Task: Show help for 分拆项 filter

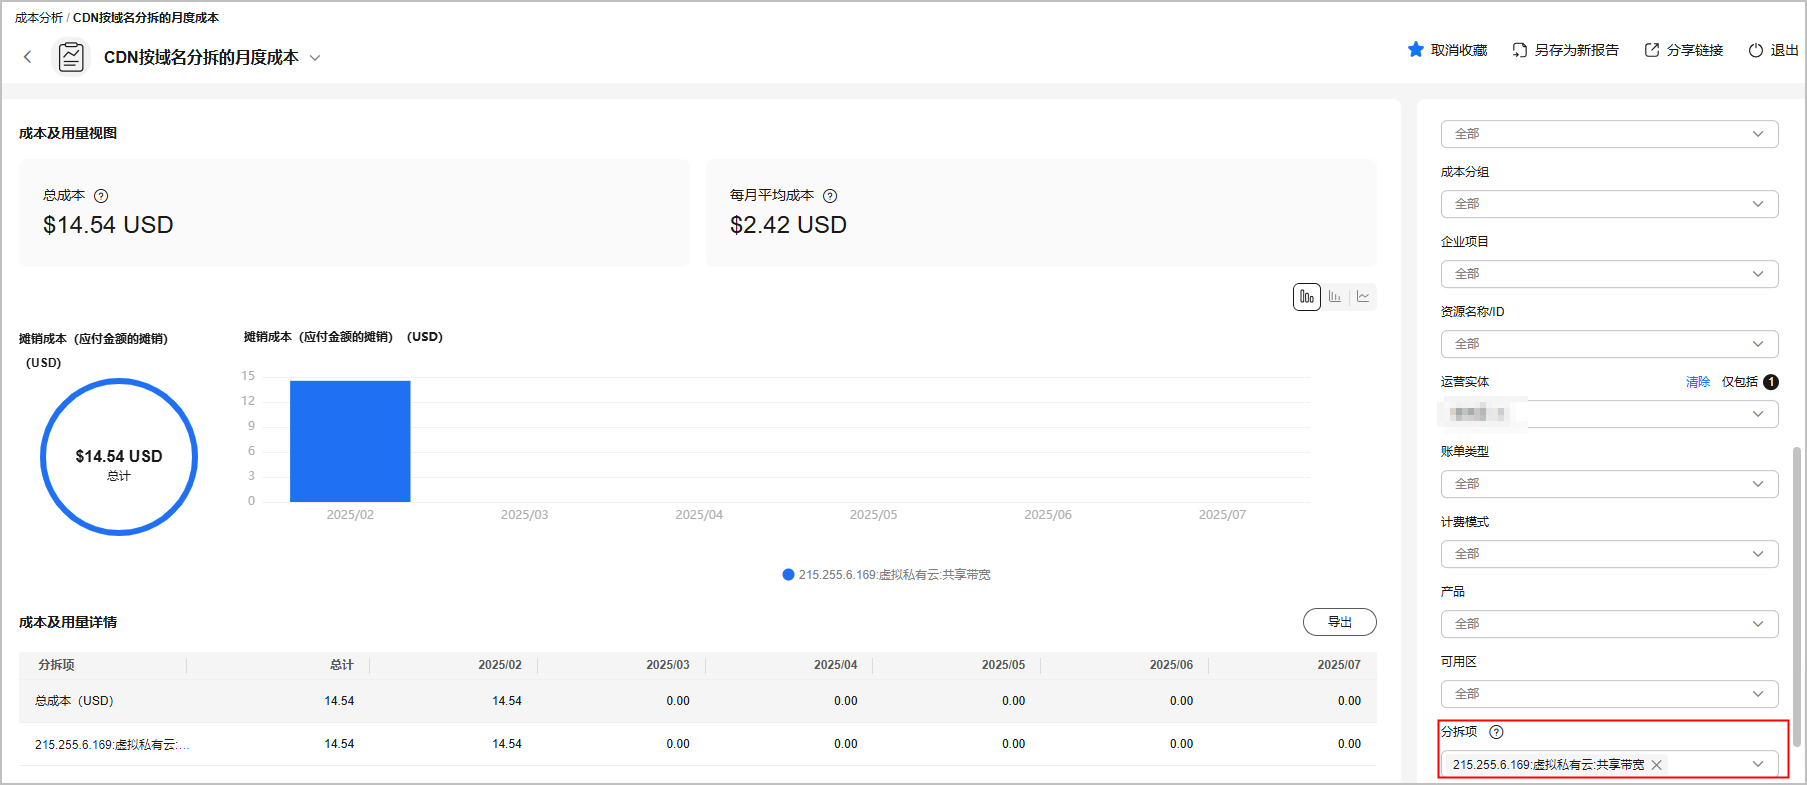Action: [x=1496, y=732]
